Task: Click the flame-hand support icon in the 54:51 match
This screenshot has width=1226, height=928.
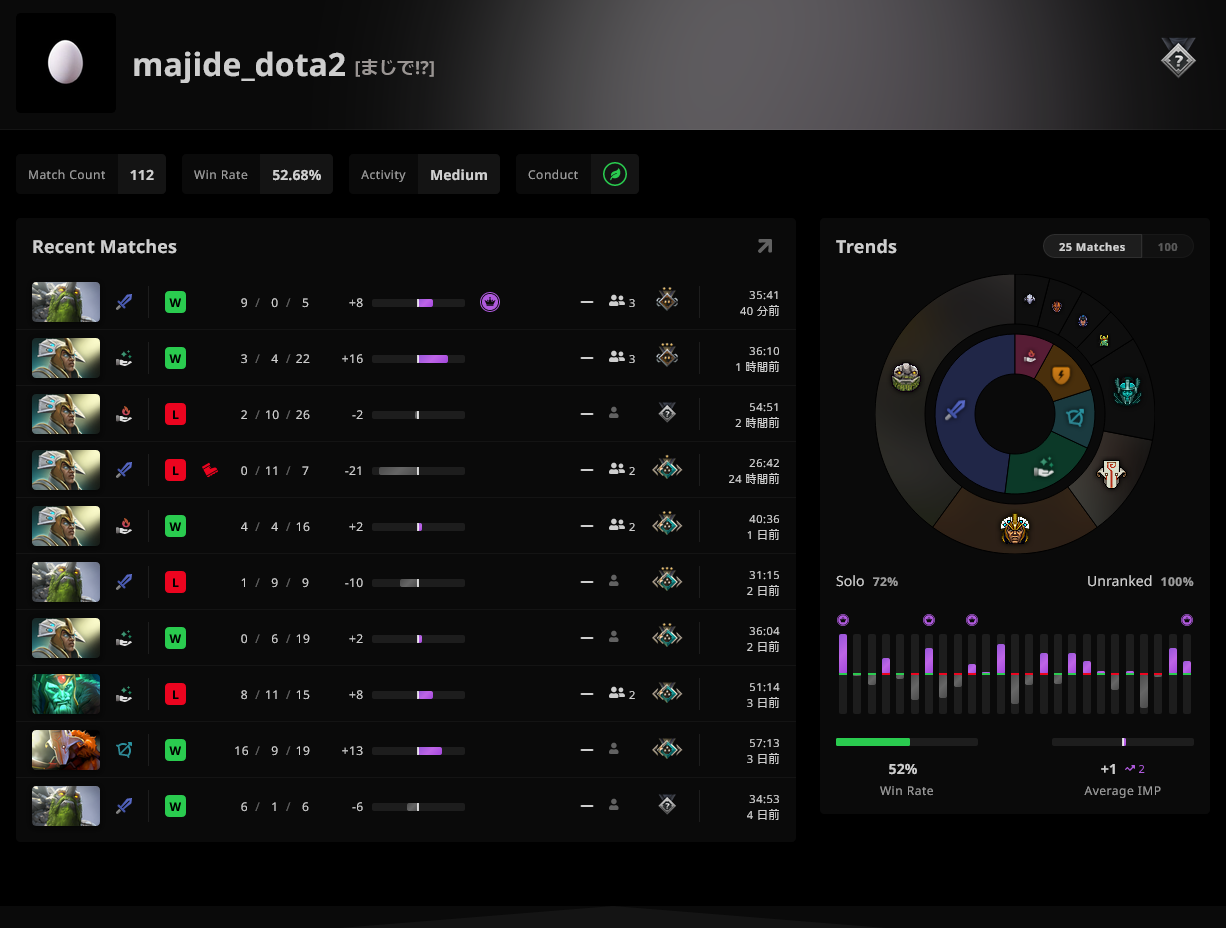Action: click(124, 414)
